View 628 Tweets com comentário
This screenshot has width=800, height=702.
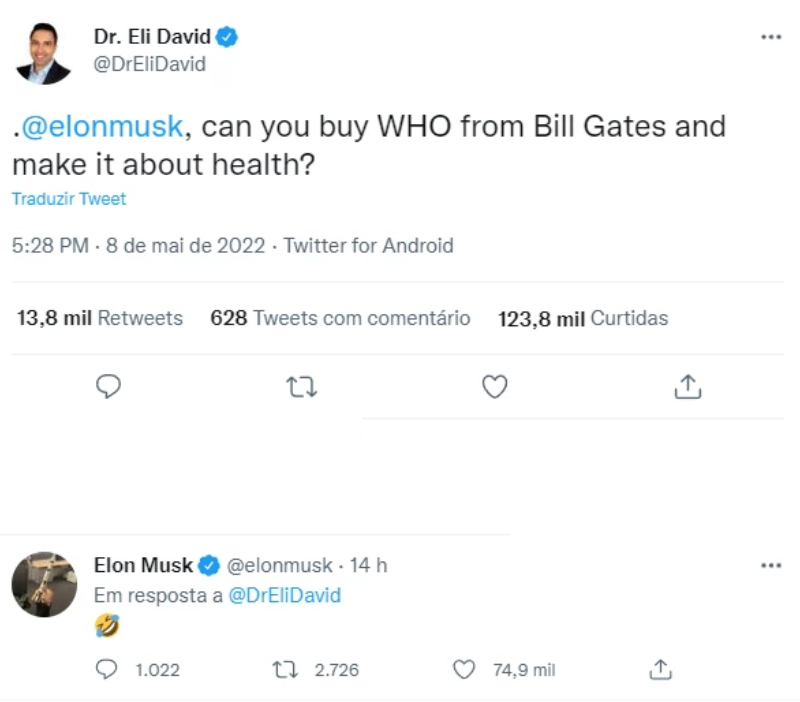(340, 319)
